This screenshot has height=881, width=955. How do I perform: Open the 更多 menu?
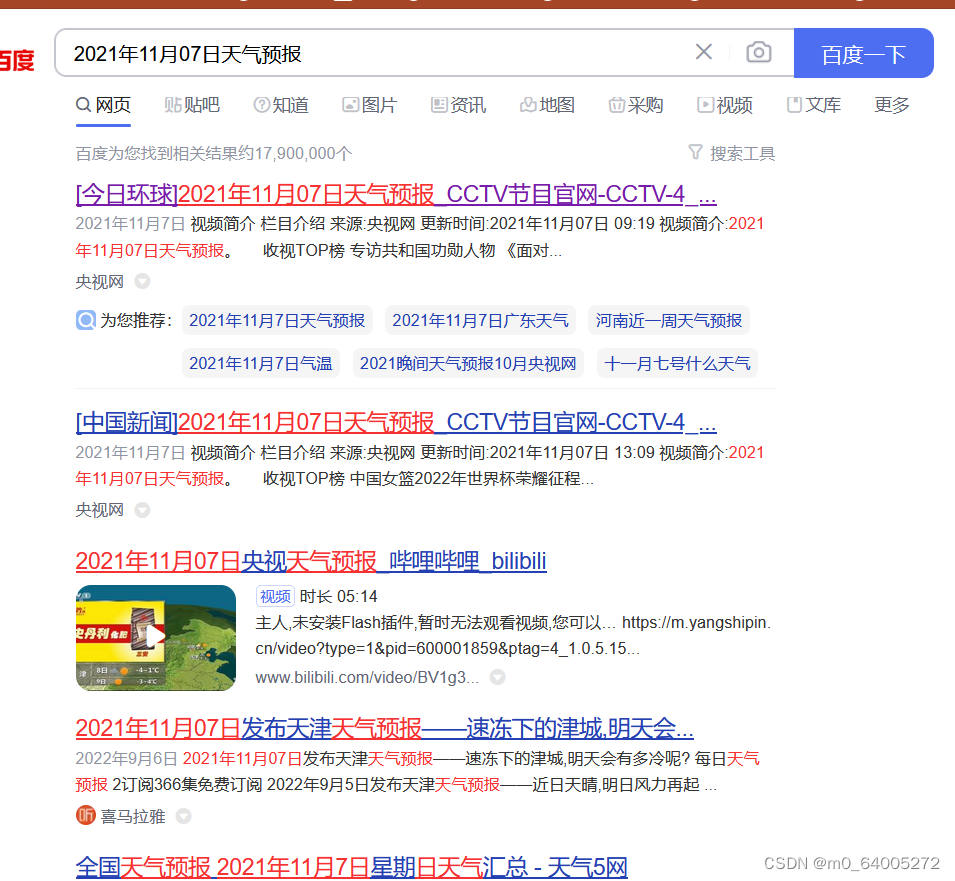tap(892, 105)
